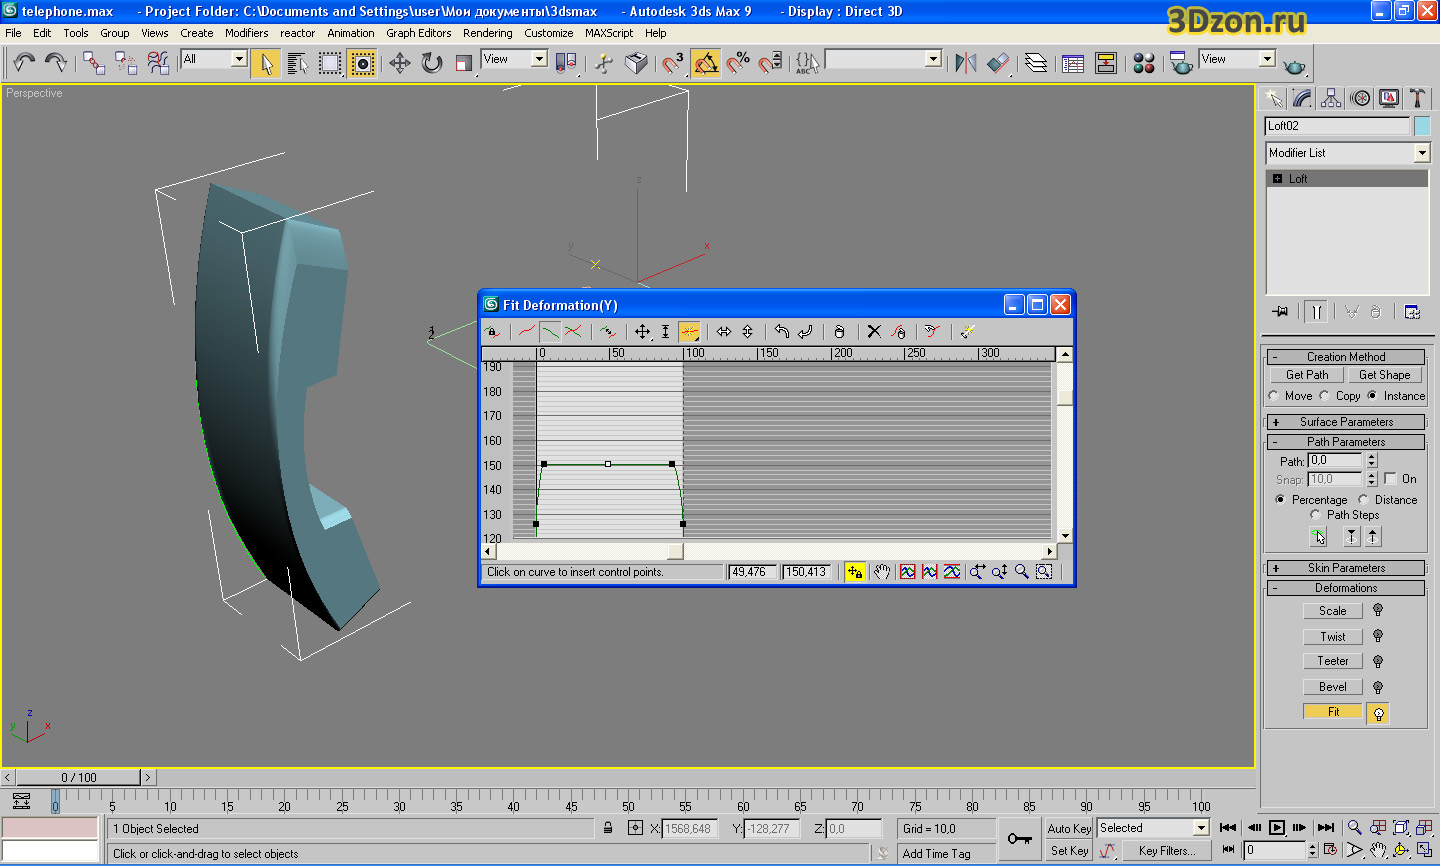Screen dimensions: 1440x866
Task: Click Quick Render teapot icon
Action: pos(1294,66)
